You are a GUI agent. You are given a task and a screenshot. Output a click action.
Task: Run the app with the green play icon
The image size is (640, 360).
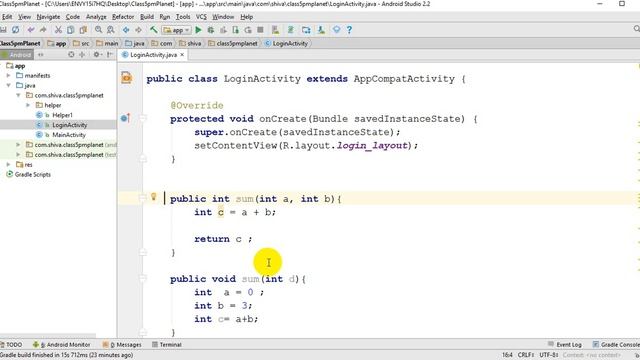coord(198,30)
